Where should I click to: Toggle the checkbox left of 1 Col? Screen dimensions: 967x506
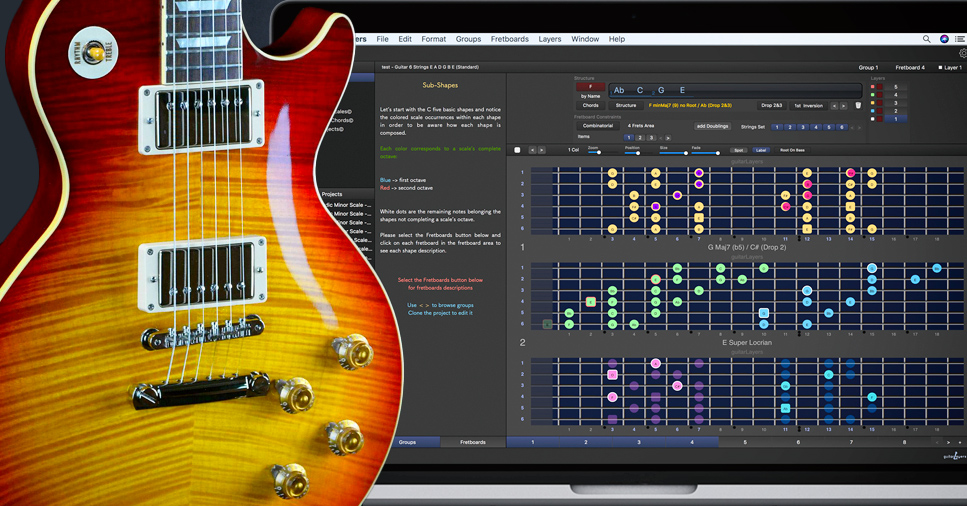[517, 150]
